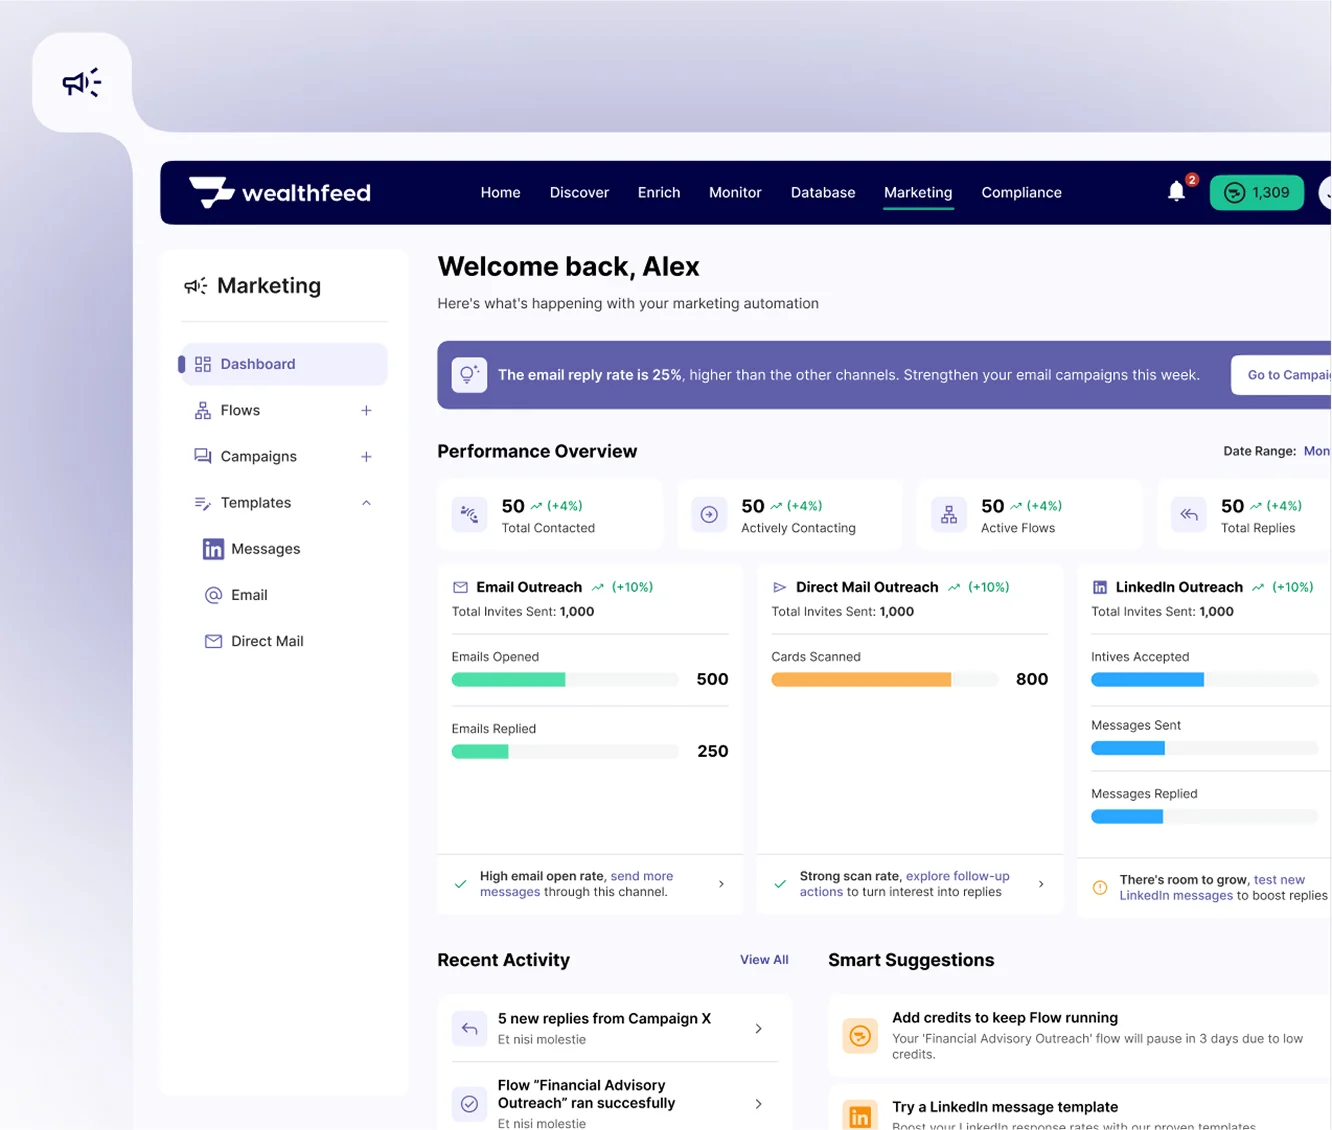Click the Total Replies reply-arrows icon

1188,515
